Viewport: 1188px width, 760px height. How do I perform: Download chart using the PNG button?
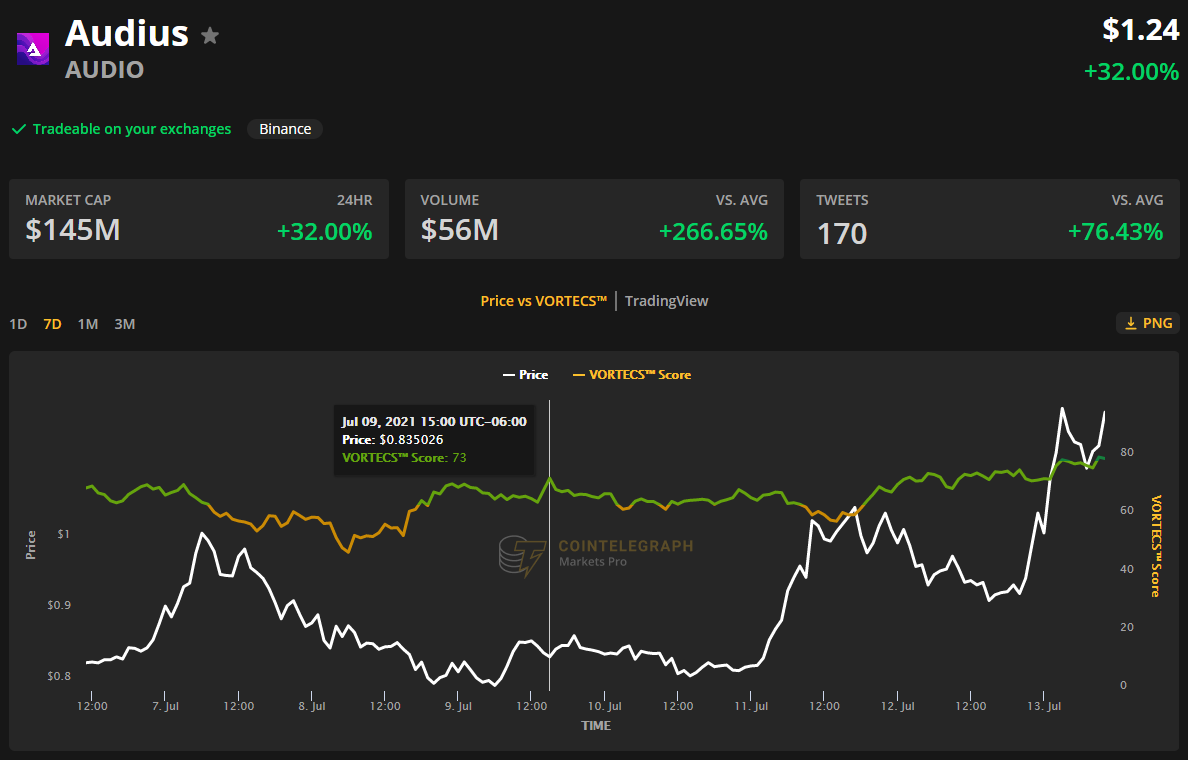click(x=1148, y=323)
